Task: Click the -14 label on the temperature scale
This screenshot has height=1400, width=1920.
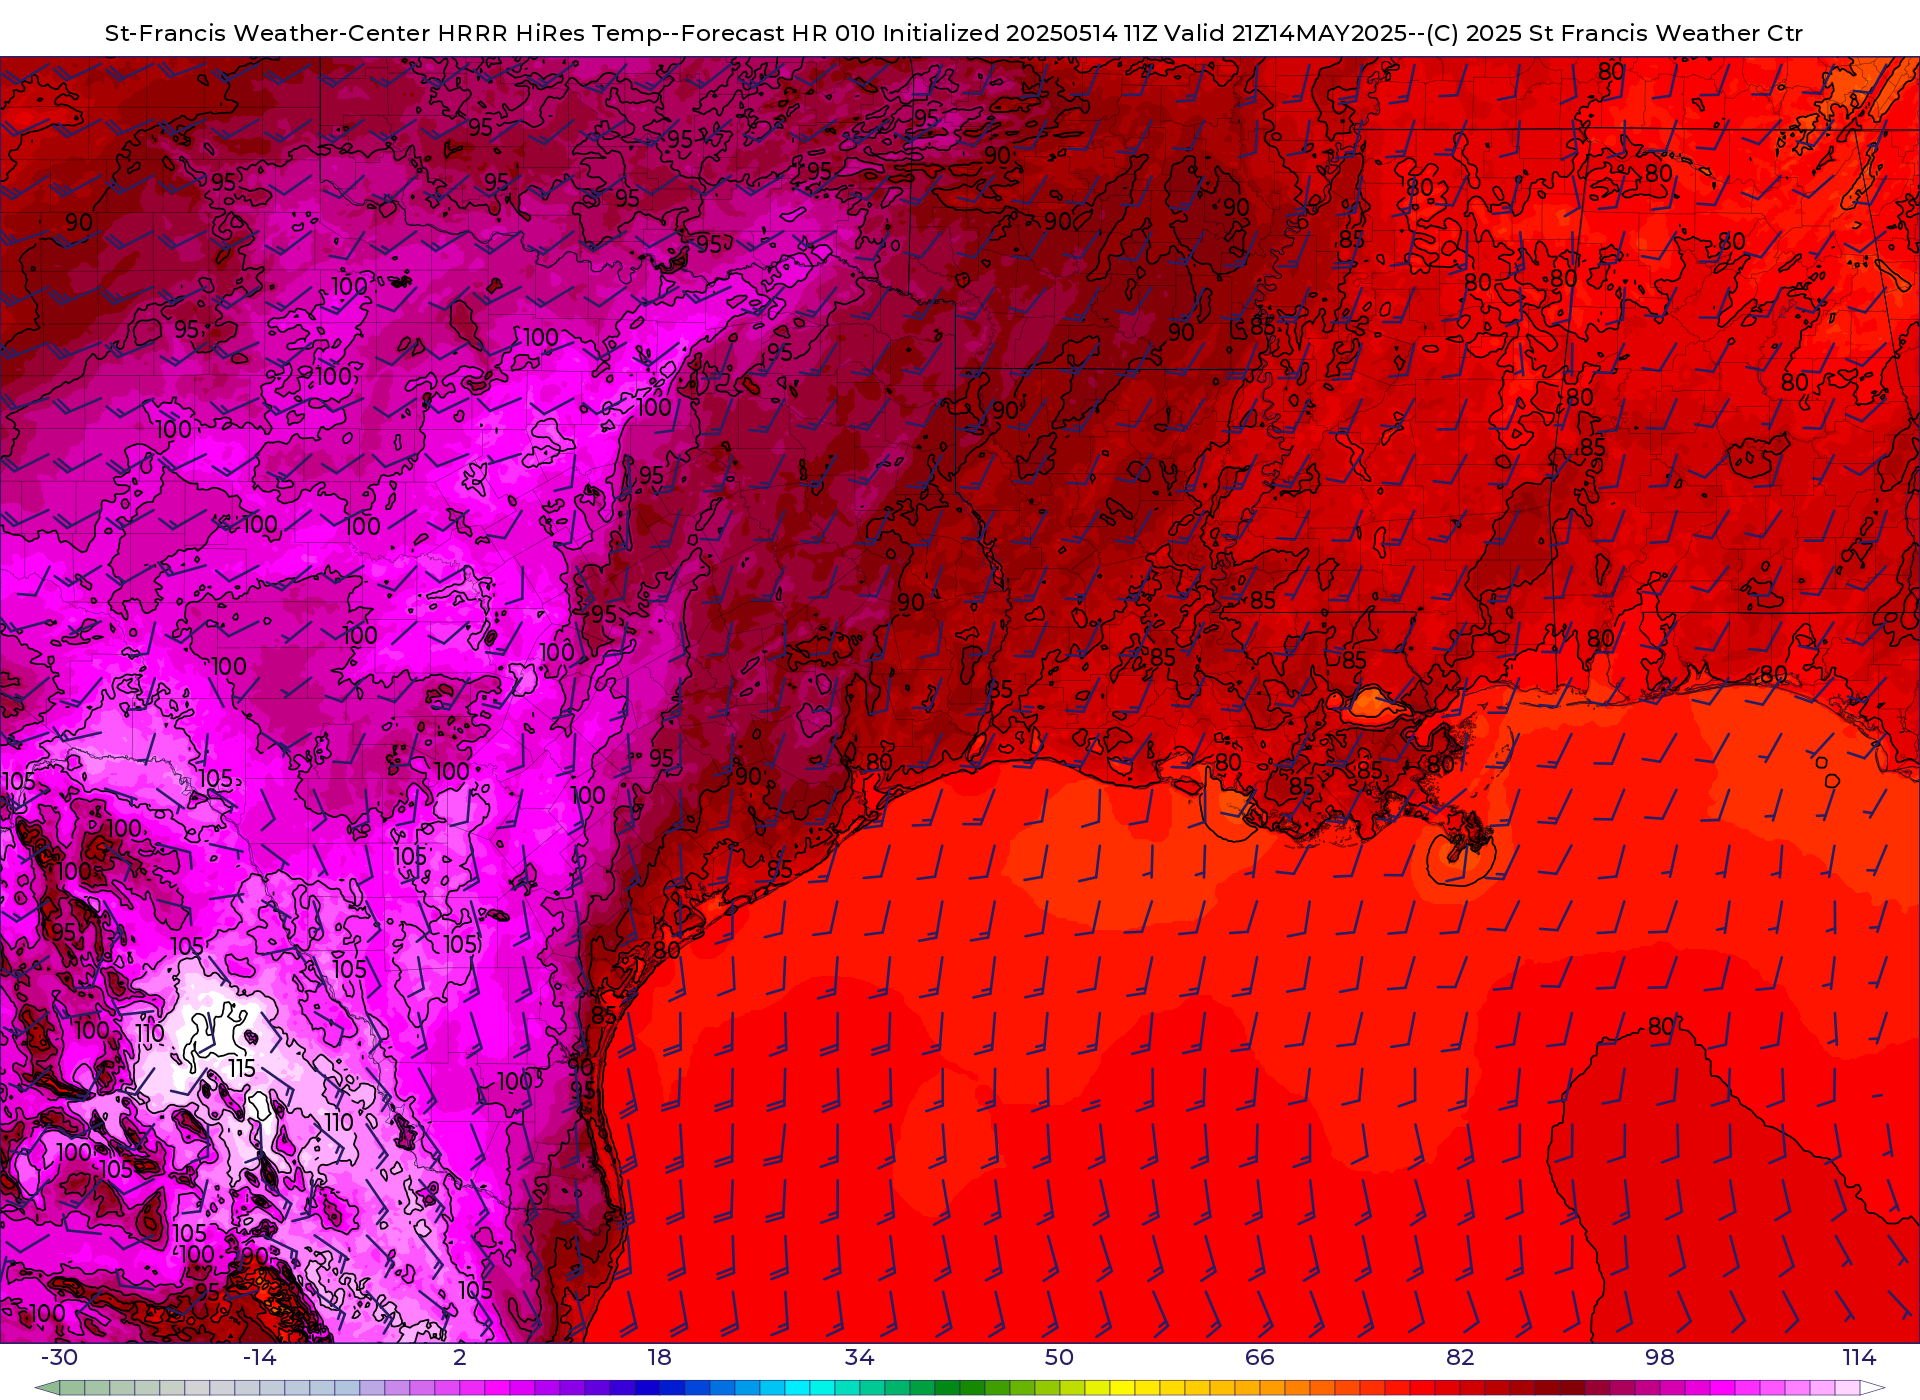Action: tap(259, 1357)
